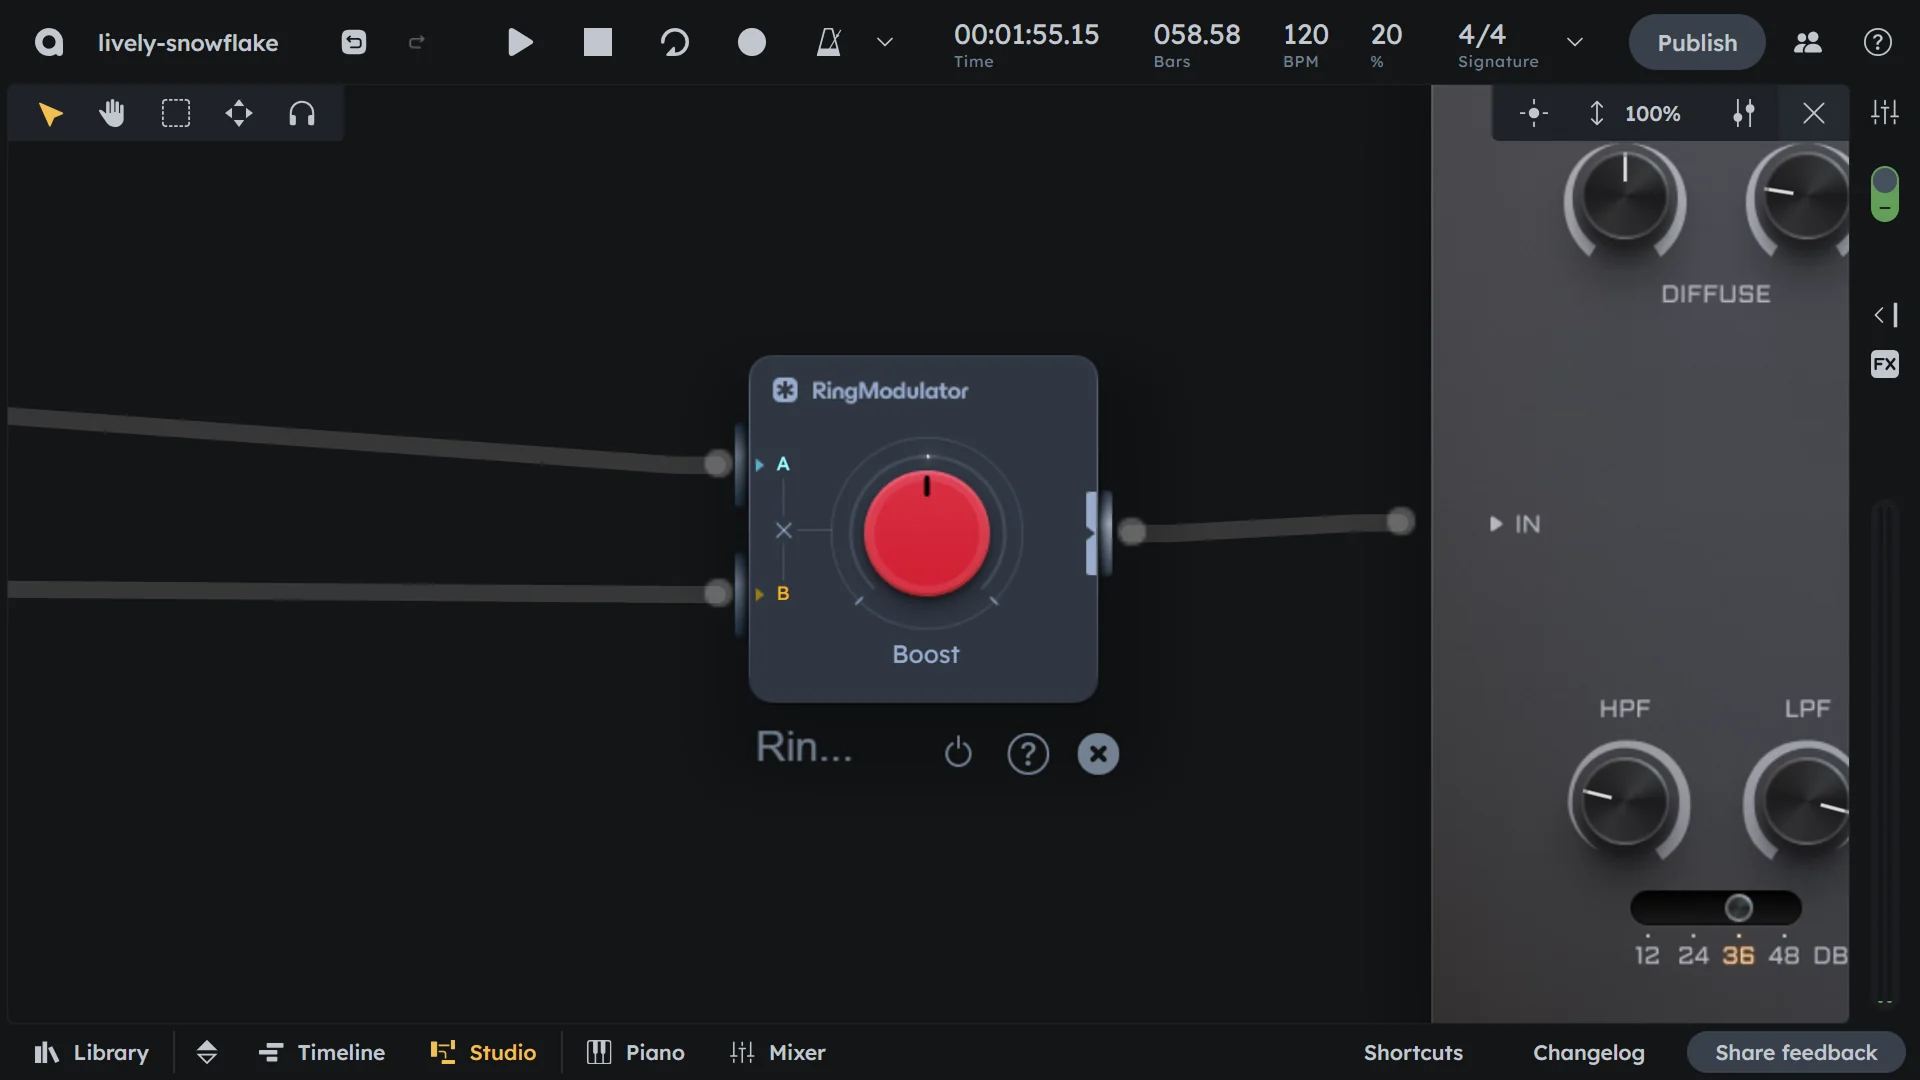This screenshot has width=1920, height=1080.
Task: Set the filter slope slider to 48 DB
Action: (x=1786, y=907)
